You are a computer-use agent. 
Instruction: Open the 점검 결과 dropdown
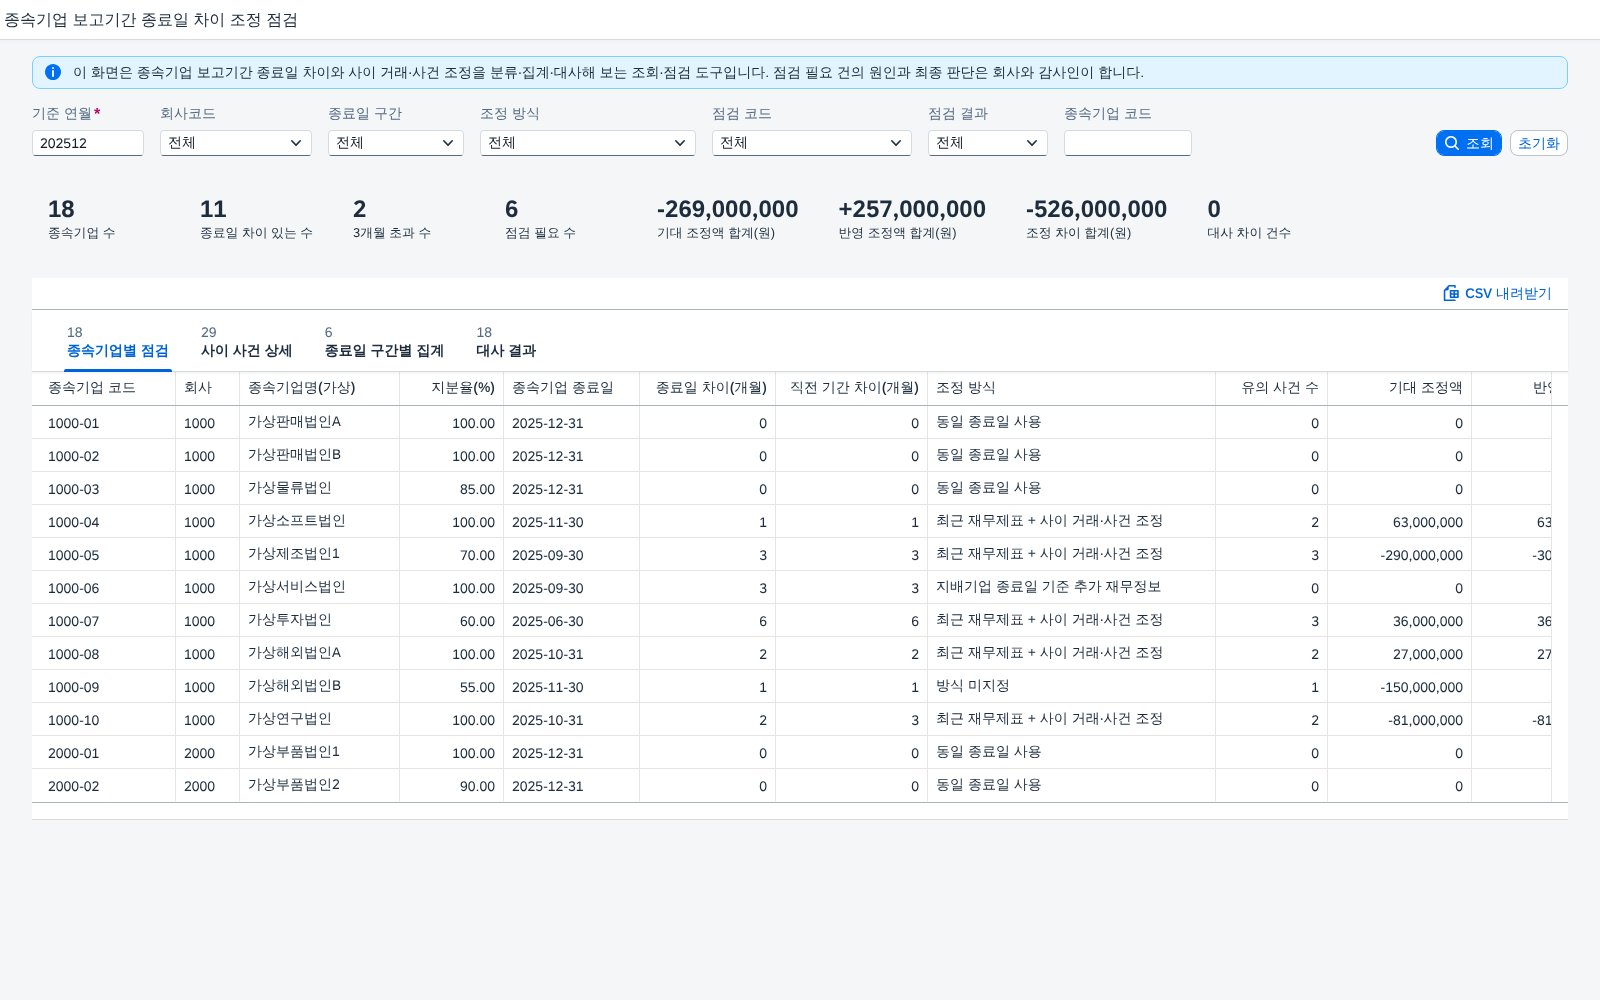988,143
